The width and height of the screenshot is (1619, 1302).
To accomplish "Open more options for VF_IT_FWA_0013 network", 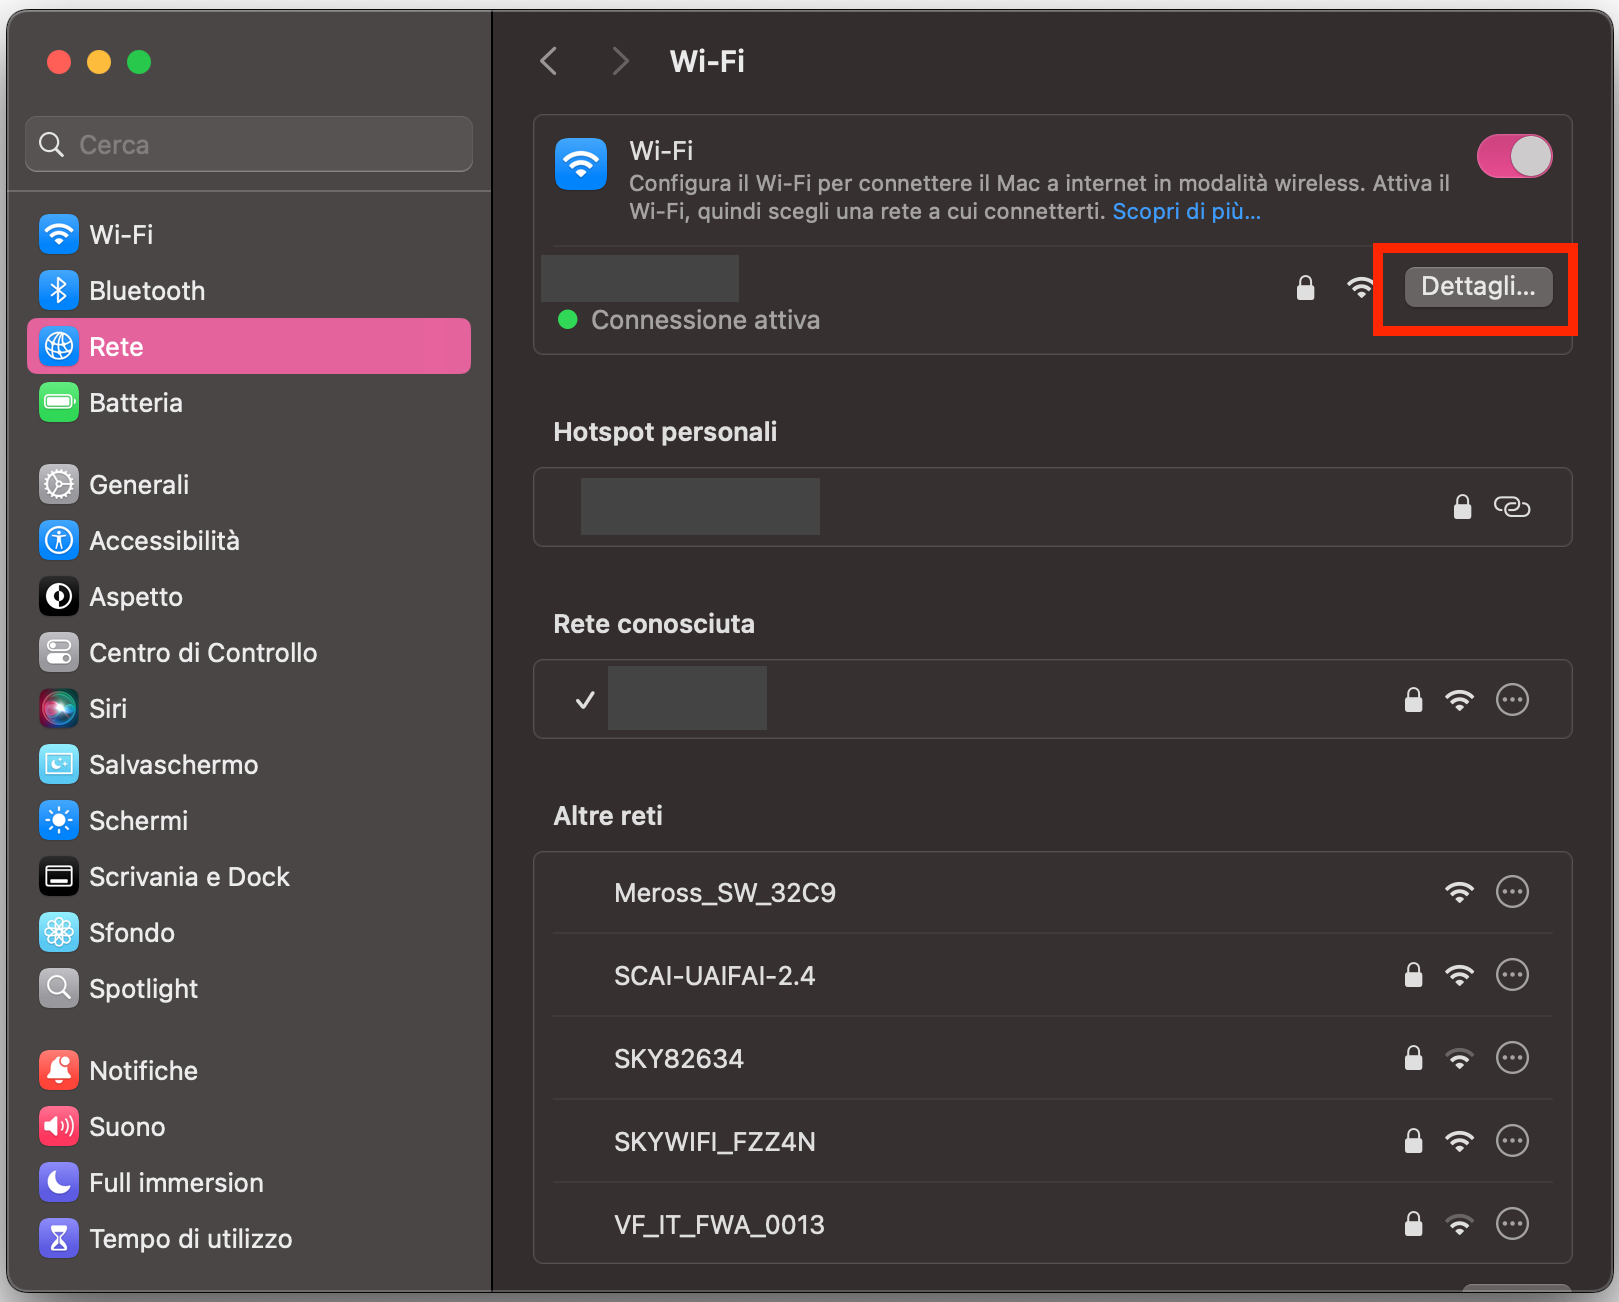I will 1512,1223.
